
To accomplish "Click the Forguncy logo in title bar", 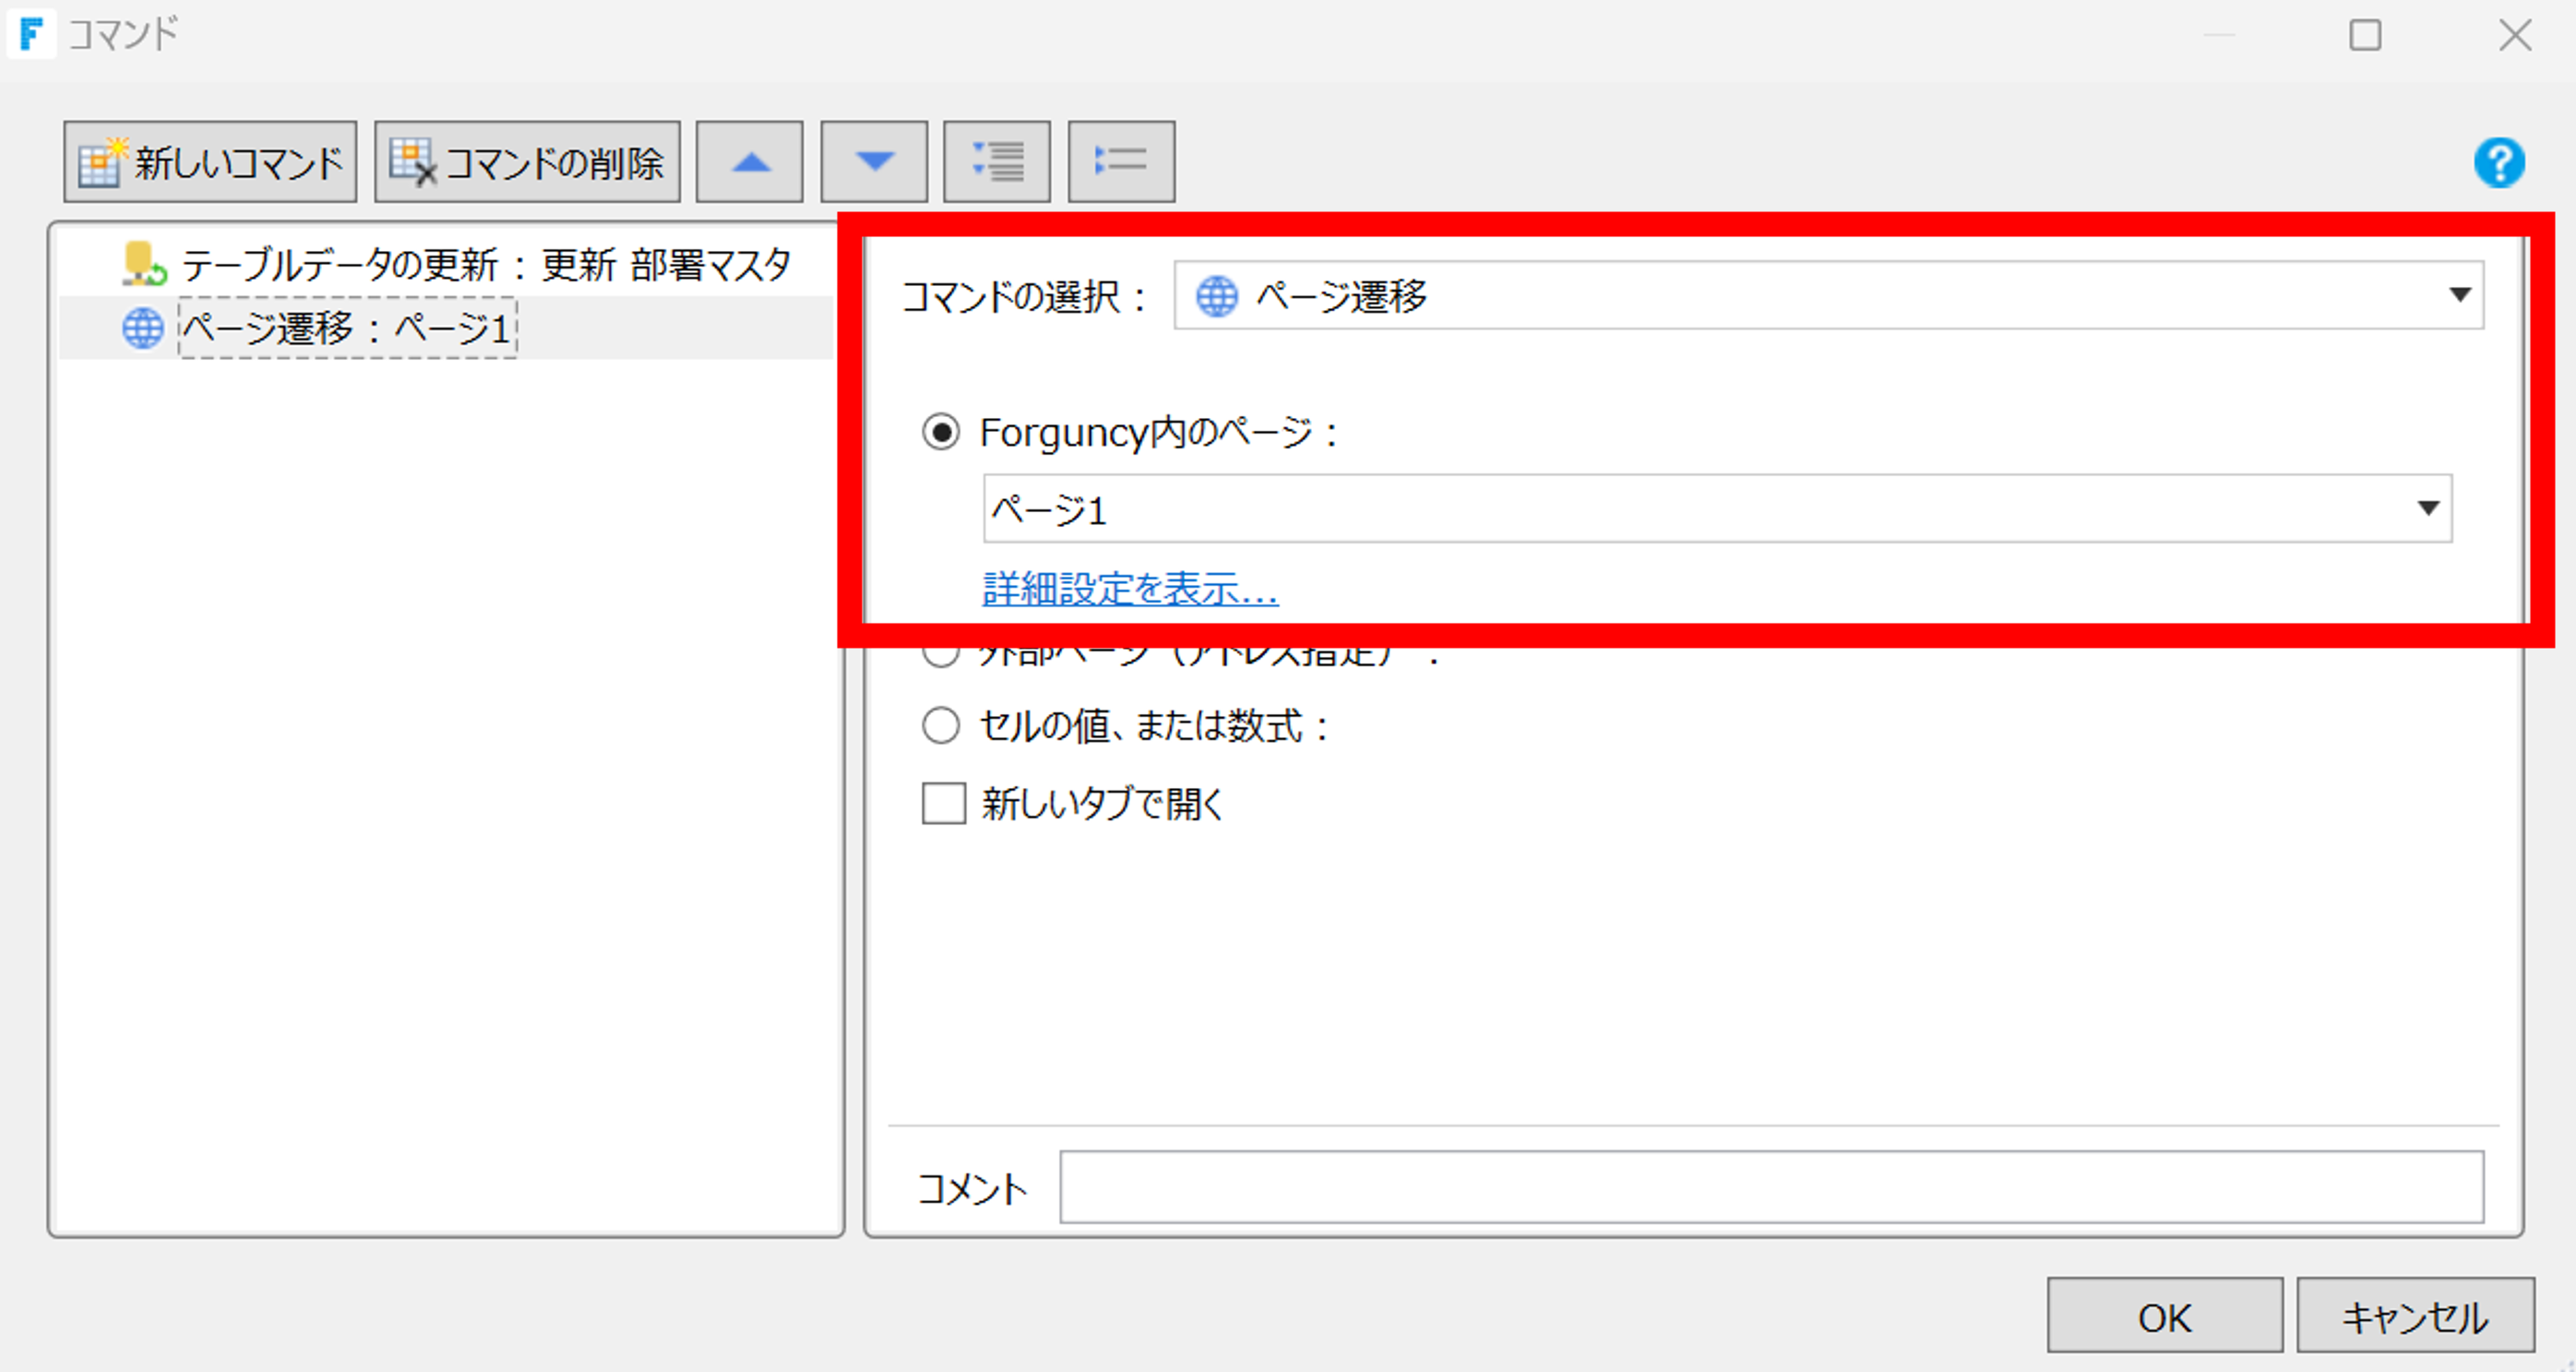I will coord(31,34).
